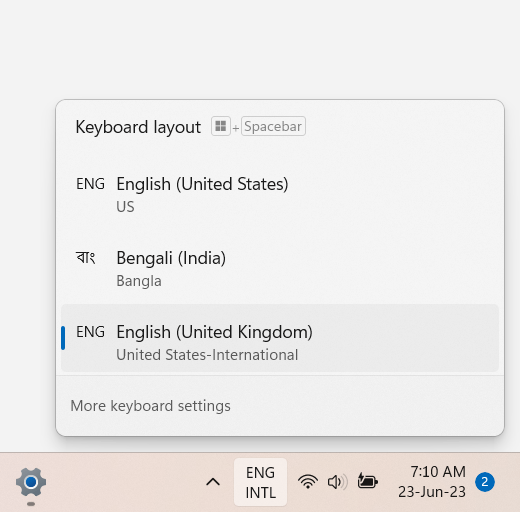Toggle the ENG INTL language indicator
The height and width of the screenshot is (512, 520).
click(x=260, y=482)
